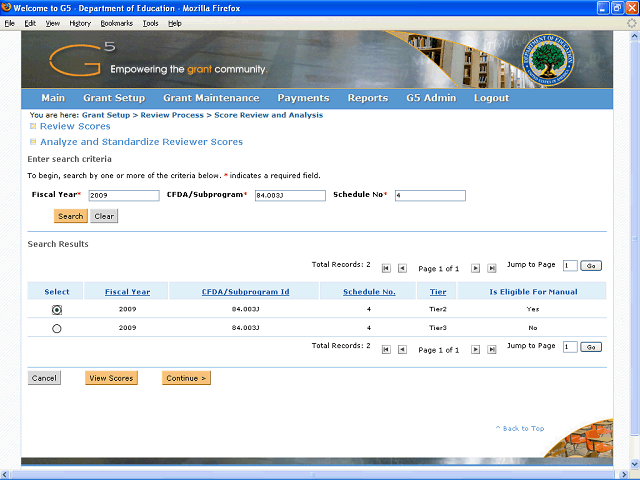This screenshot has height=480, width=640.
Task: Click the Cancel button
Action: tap(44, 378)
